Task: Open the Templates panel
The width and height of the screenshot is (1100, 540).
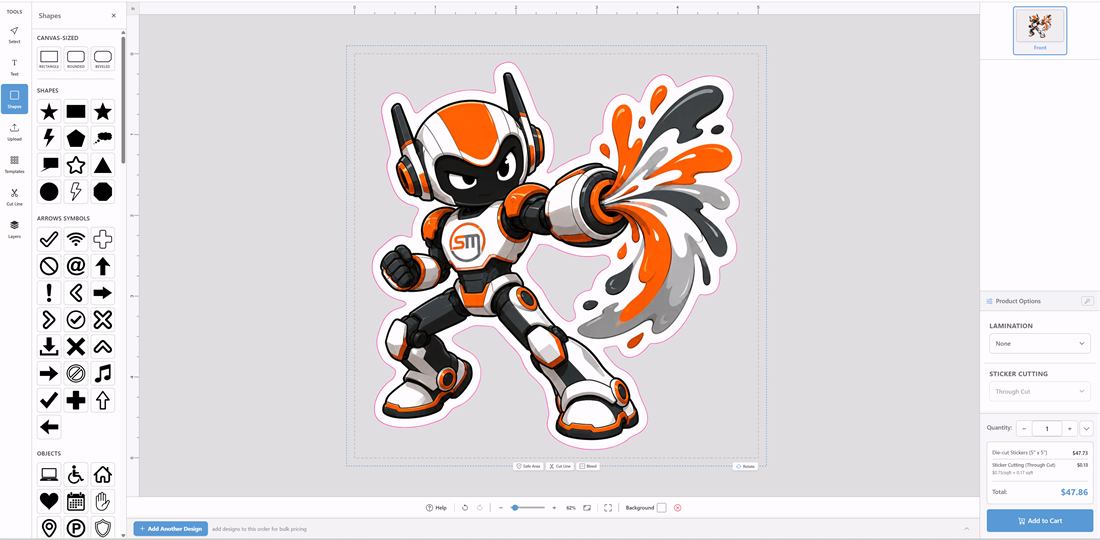Action: 14,164
